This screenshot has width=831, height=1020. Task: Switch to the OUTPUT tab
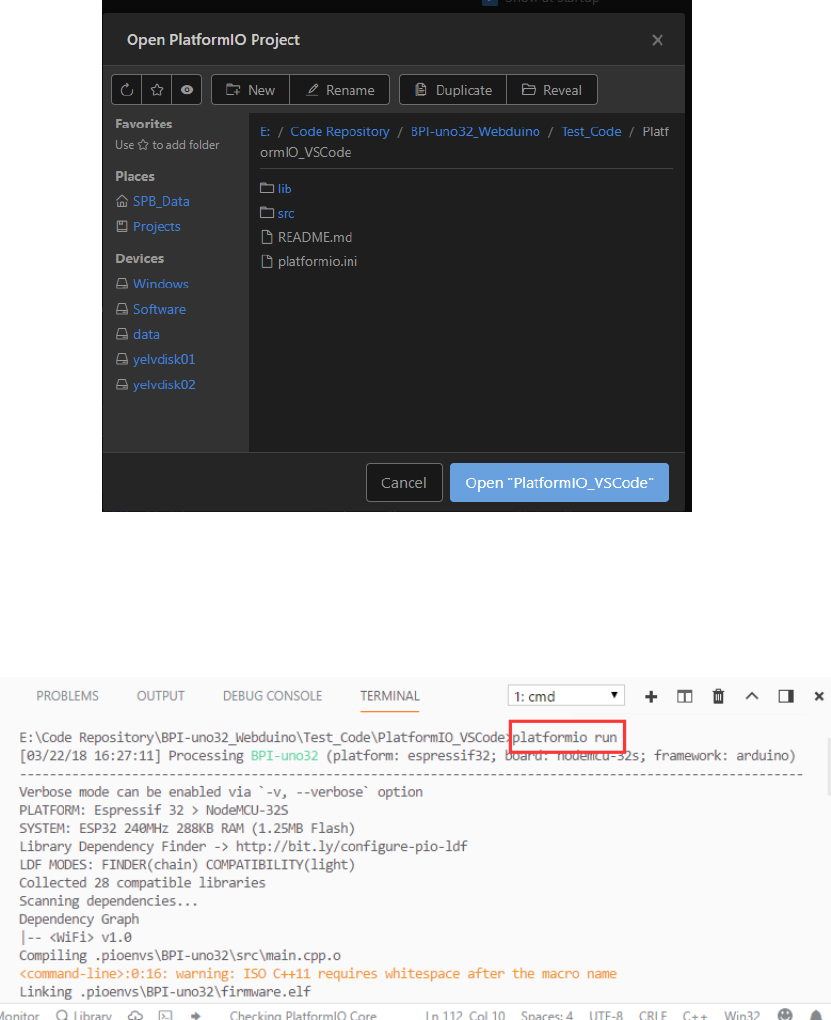(x=161, y=696)
